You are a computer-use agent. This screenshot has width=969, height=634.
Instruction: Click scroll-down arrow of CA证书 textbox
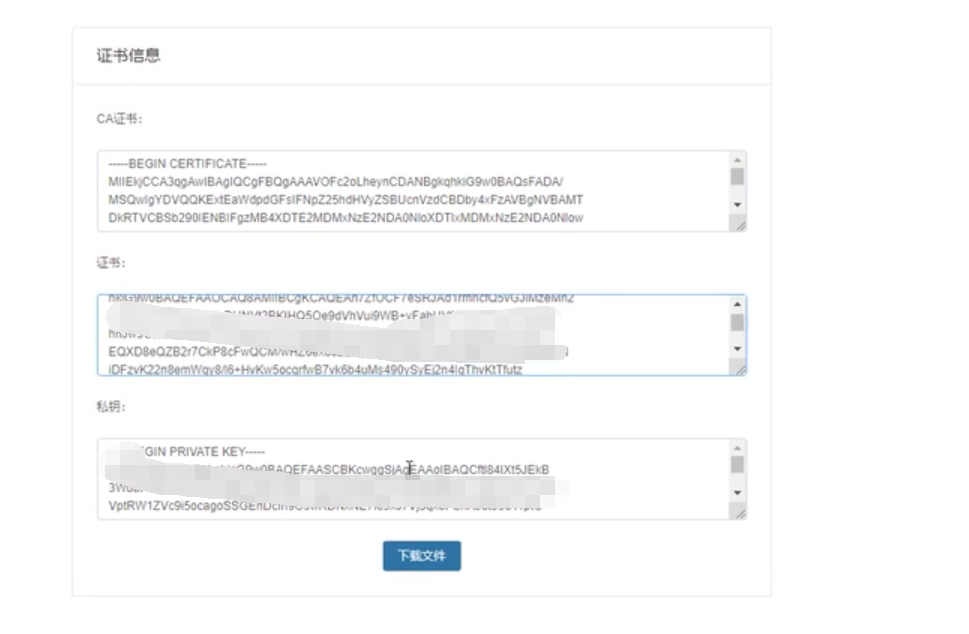tap(737, 205)
